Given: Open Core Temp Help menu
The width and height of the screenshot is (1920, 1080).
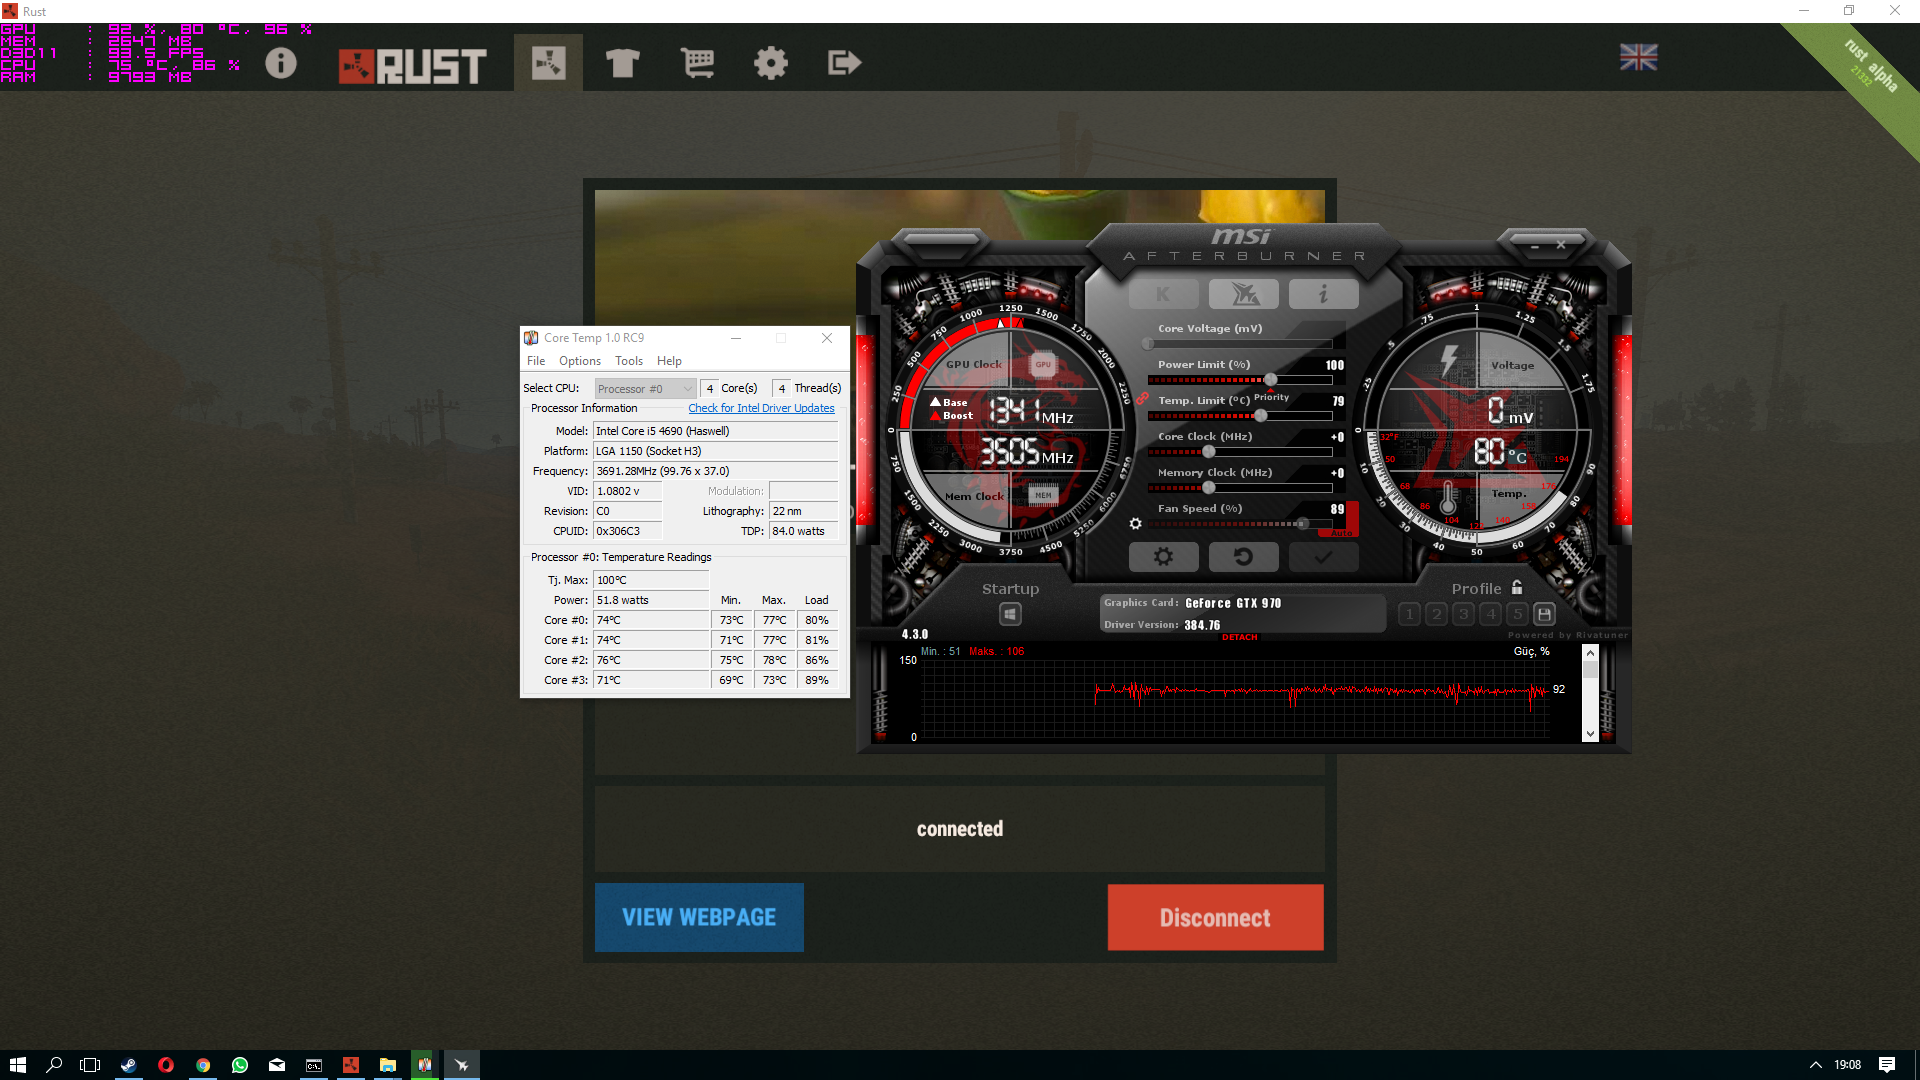Looking at the screenshot, I should pos(669,361).
